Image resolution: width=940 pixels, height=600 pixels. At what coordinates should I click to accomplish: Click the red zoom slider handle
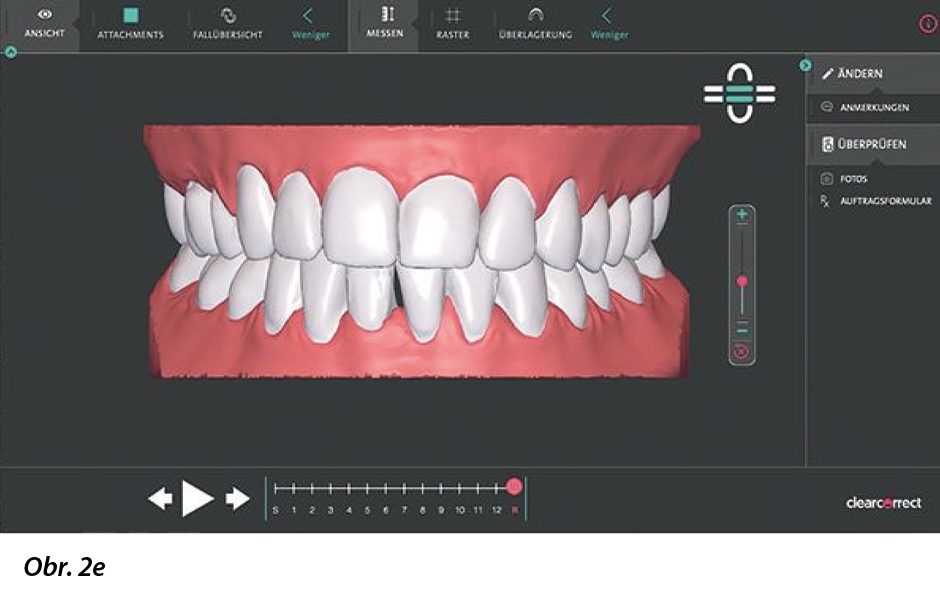pyautogui.click(x=742, y=282)
